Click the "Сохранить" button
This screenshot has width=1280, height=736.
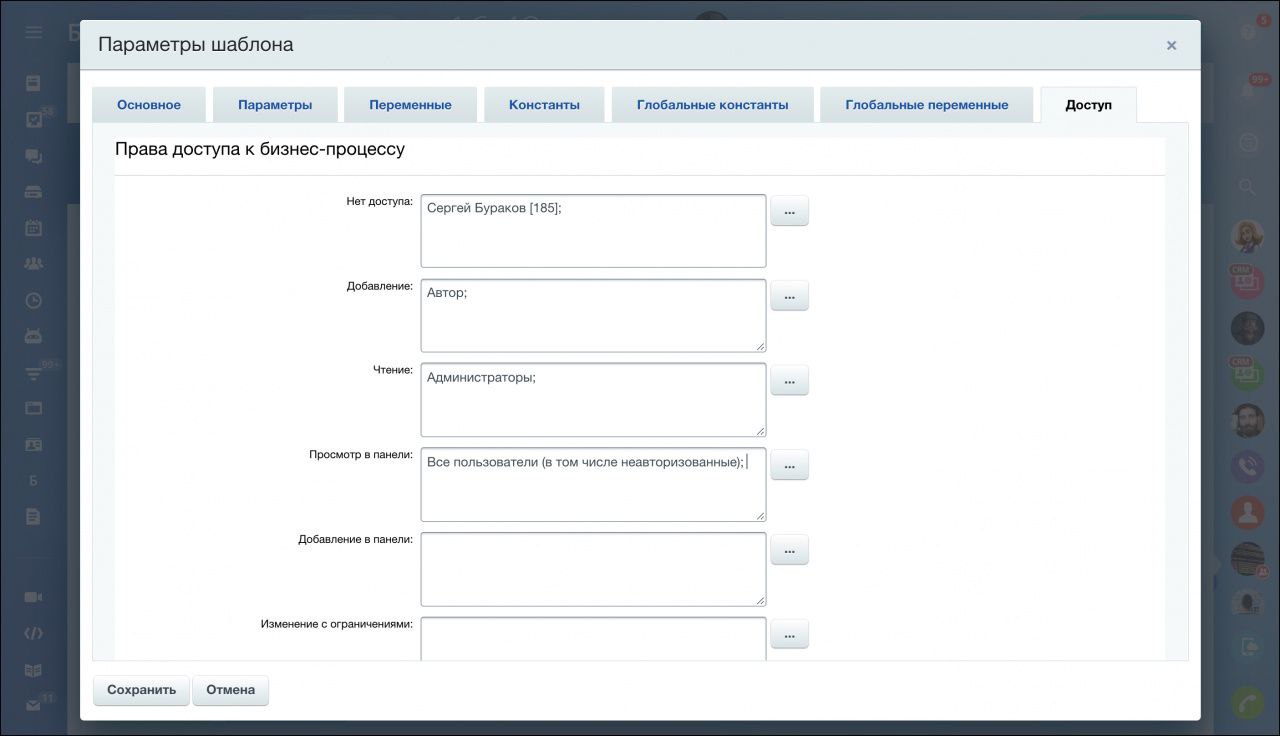coord(141,690)
